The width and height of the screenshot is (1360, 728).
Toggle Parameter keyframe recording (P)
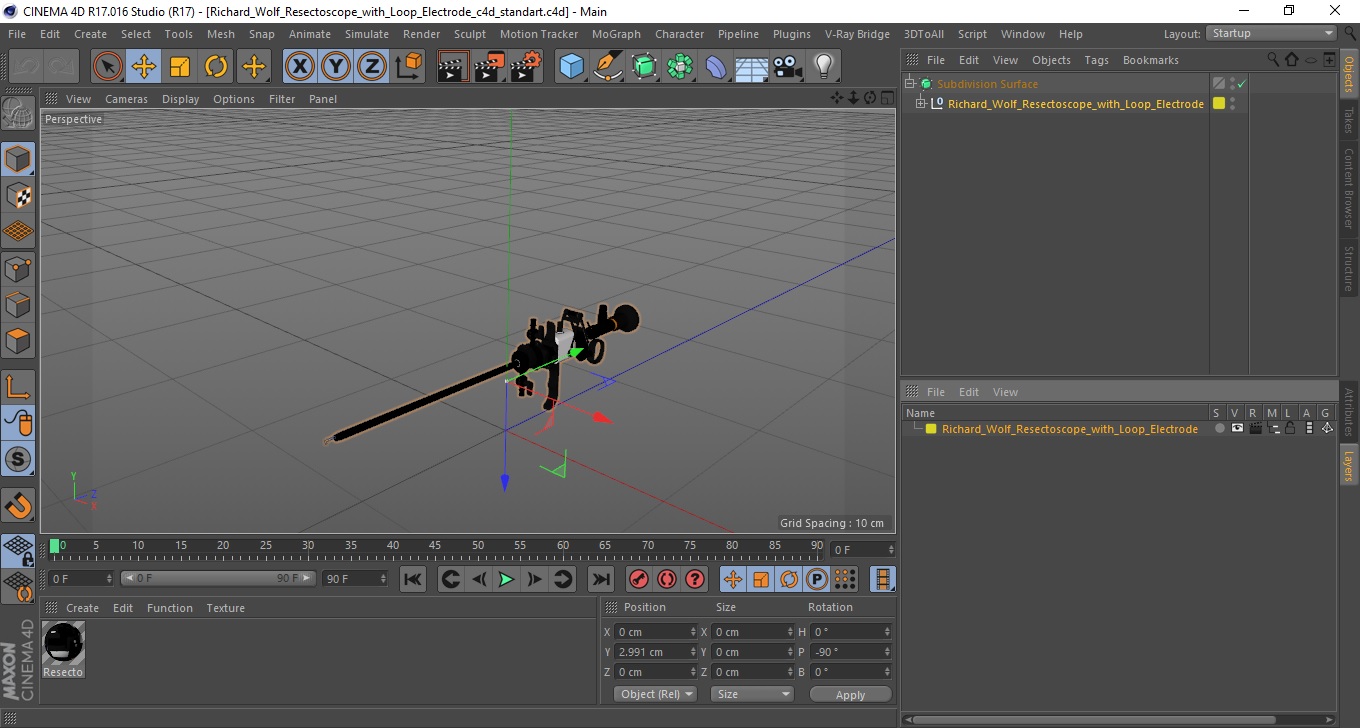pos(817,579)
